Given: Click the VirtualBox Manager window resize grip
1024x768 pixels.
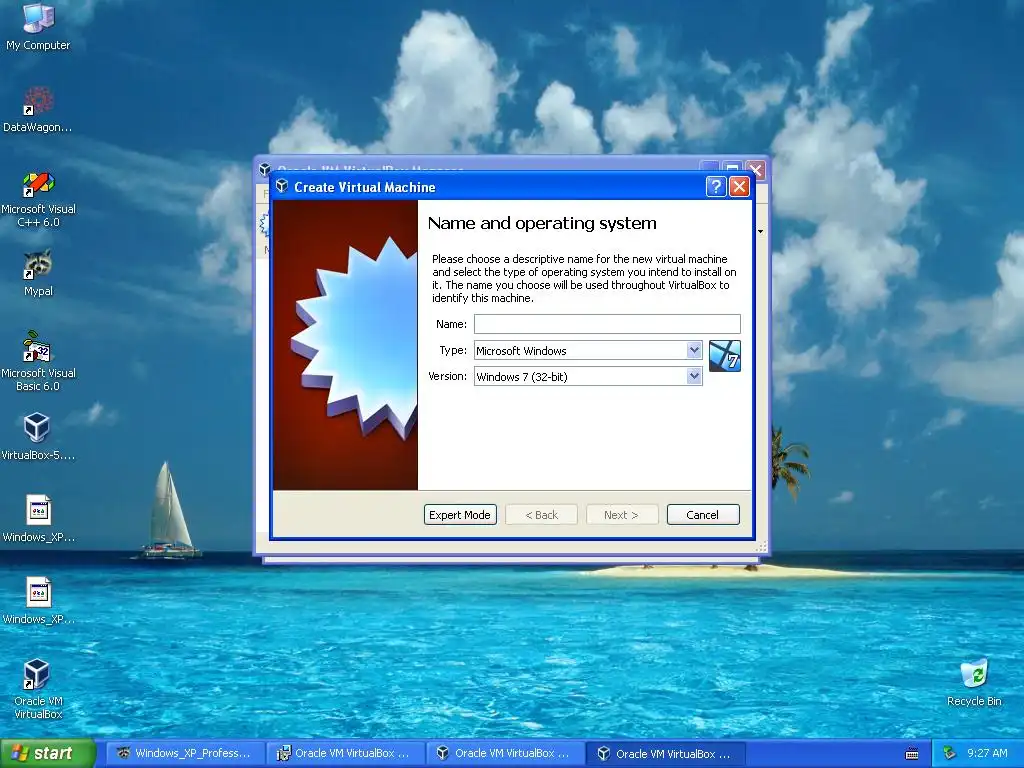Looking at the screenshot, I should pos(761,548).
